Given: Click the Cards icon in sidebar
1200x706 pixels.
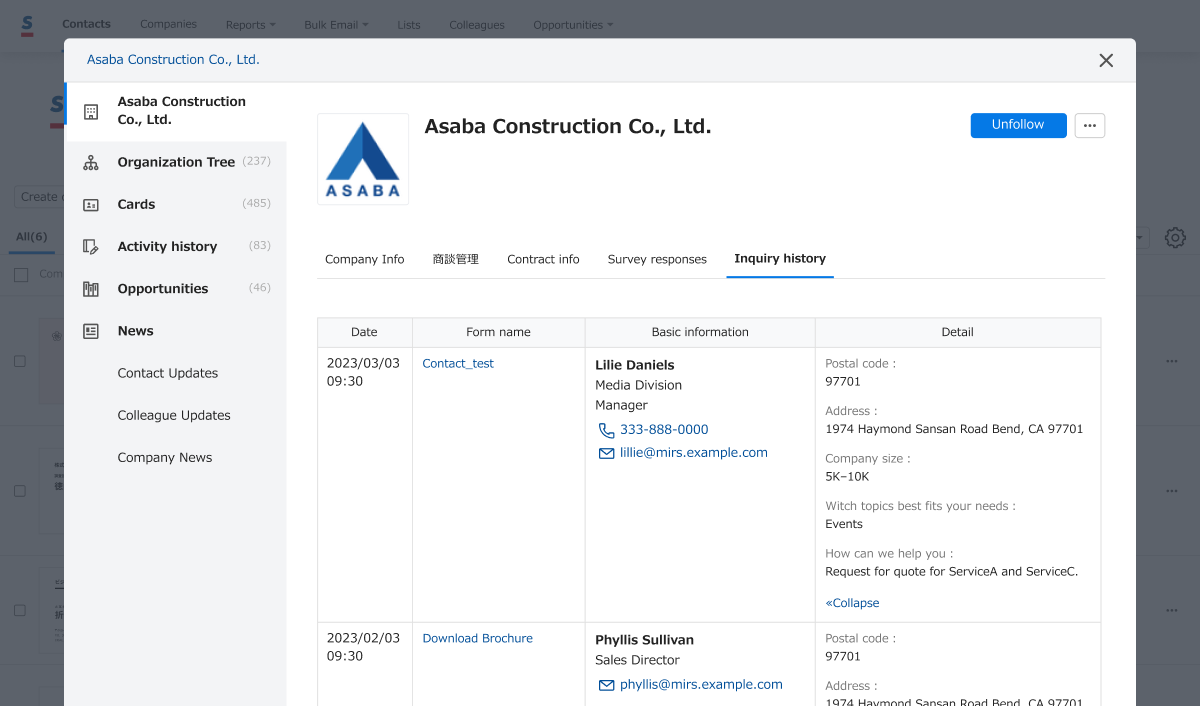Looking at the screenshot, I should tap(91, 205).
